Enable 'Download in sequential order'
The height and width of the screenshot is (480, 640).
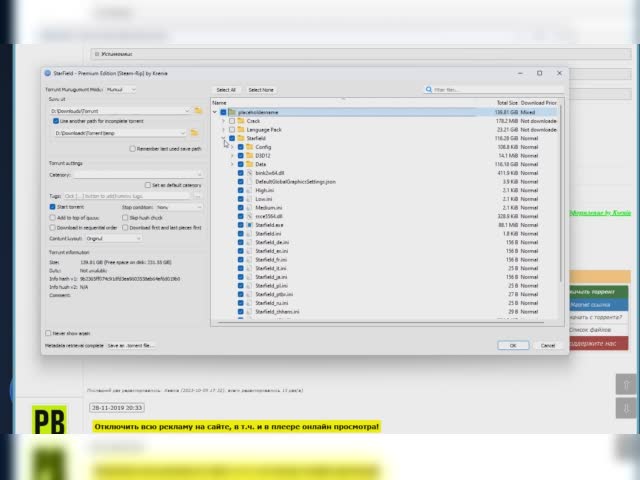(x=52, y=228)
